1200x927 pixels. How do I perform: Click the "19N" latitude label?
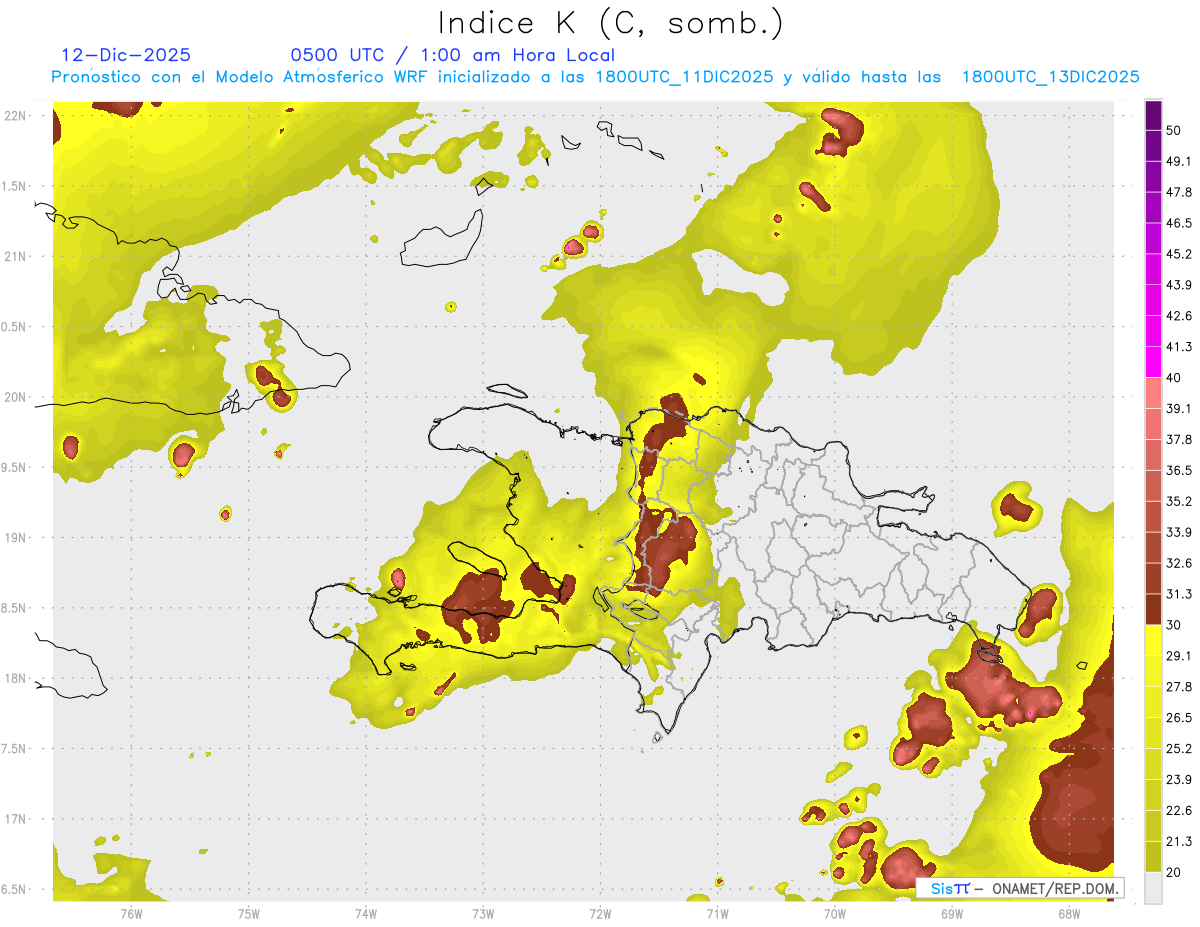(16, 537)
